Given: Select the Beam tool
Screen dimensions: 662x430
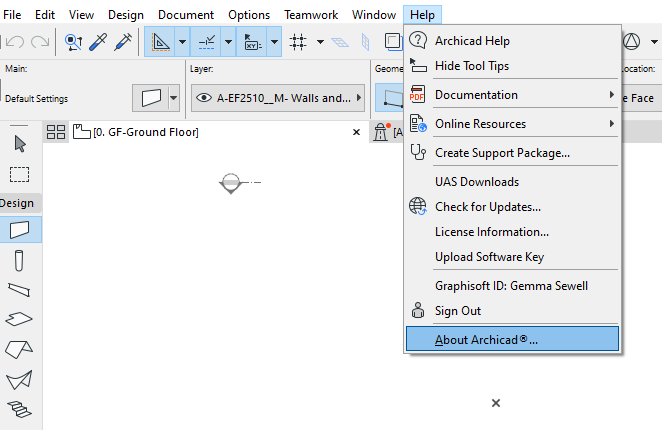Looking at the screenshot, I should tap(19, 290).
